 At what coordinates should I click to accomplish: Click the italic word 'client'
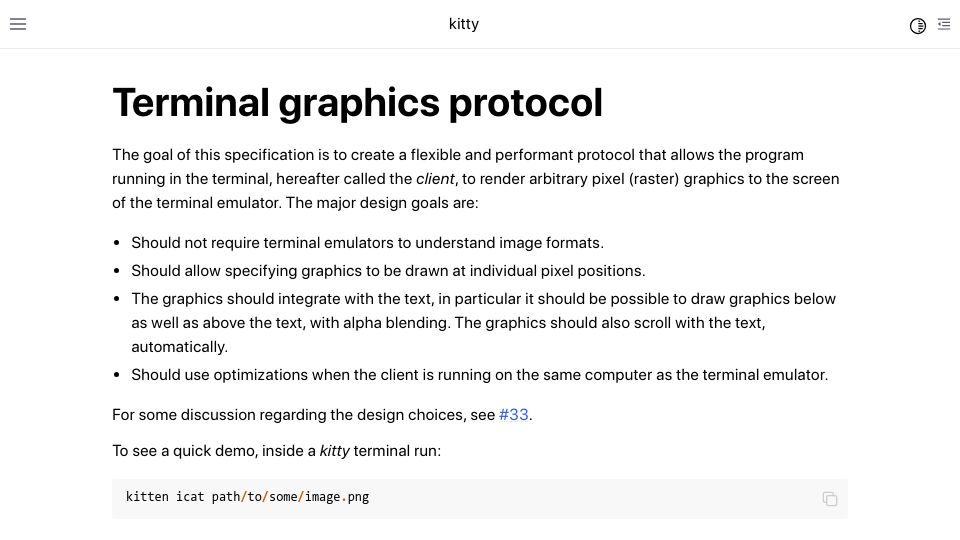[x=435, y=179]
